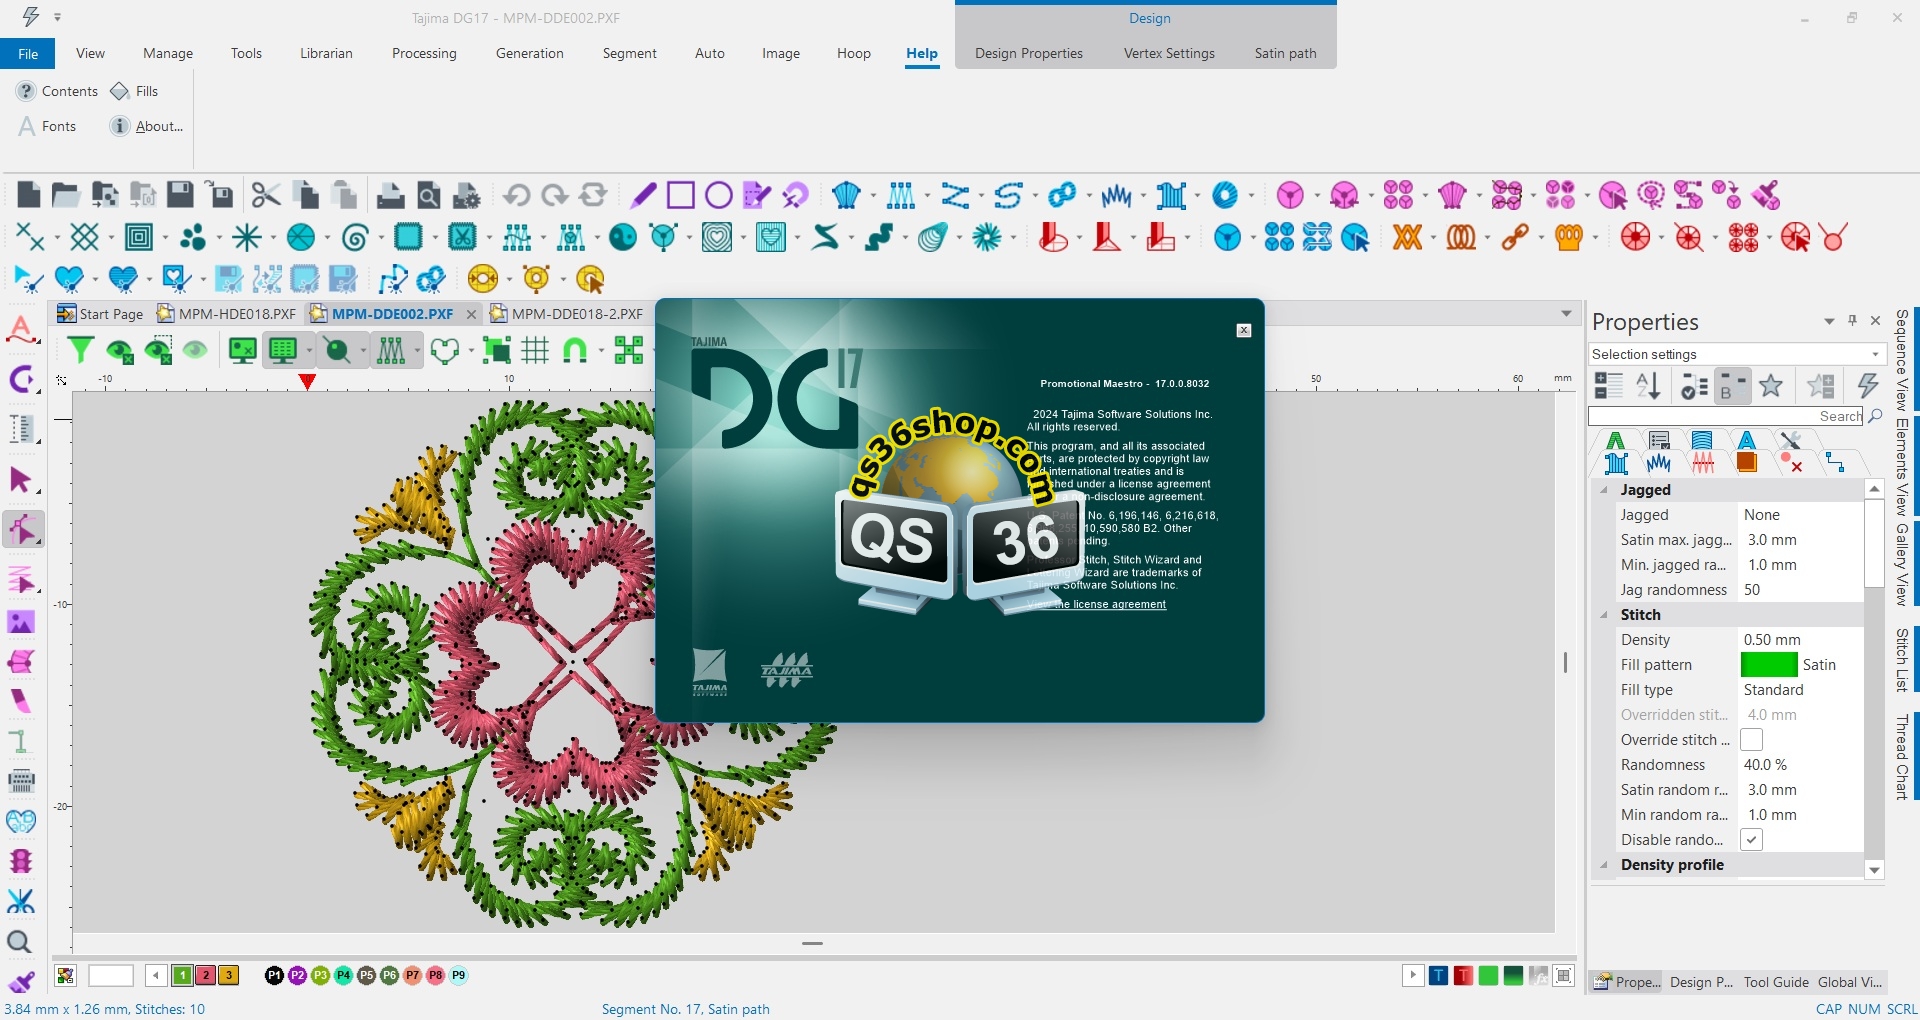Click the green grid display icon
Viewport: 1920px width, 1020px height.
(x=535, y=350)
